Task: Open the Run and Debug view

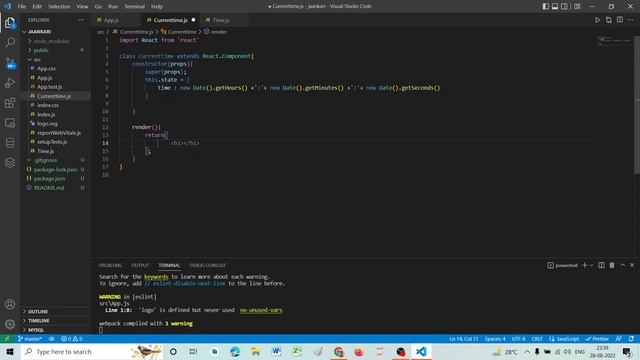Action: point(10,82)
